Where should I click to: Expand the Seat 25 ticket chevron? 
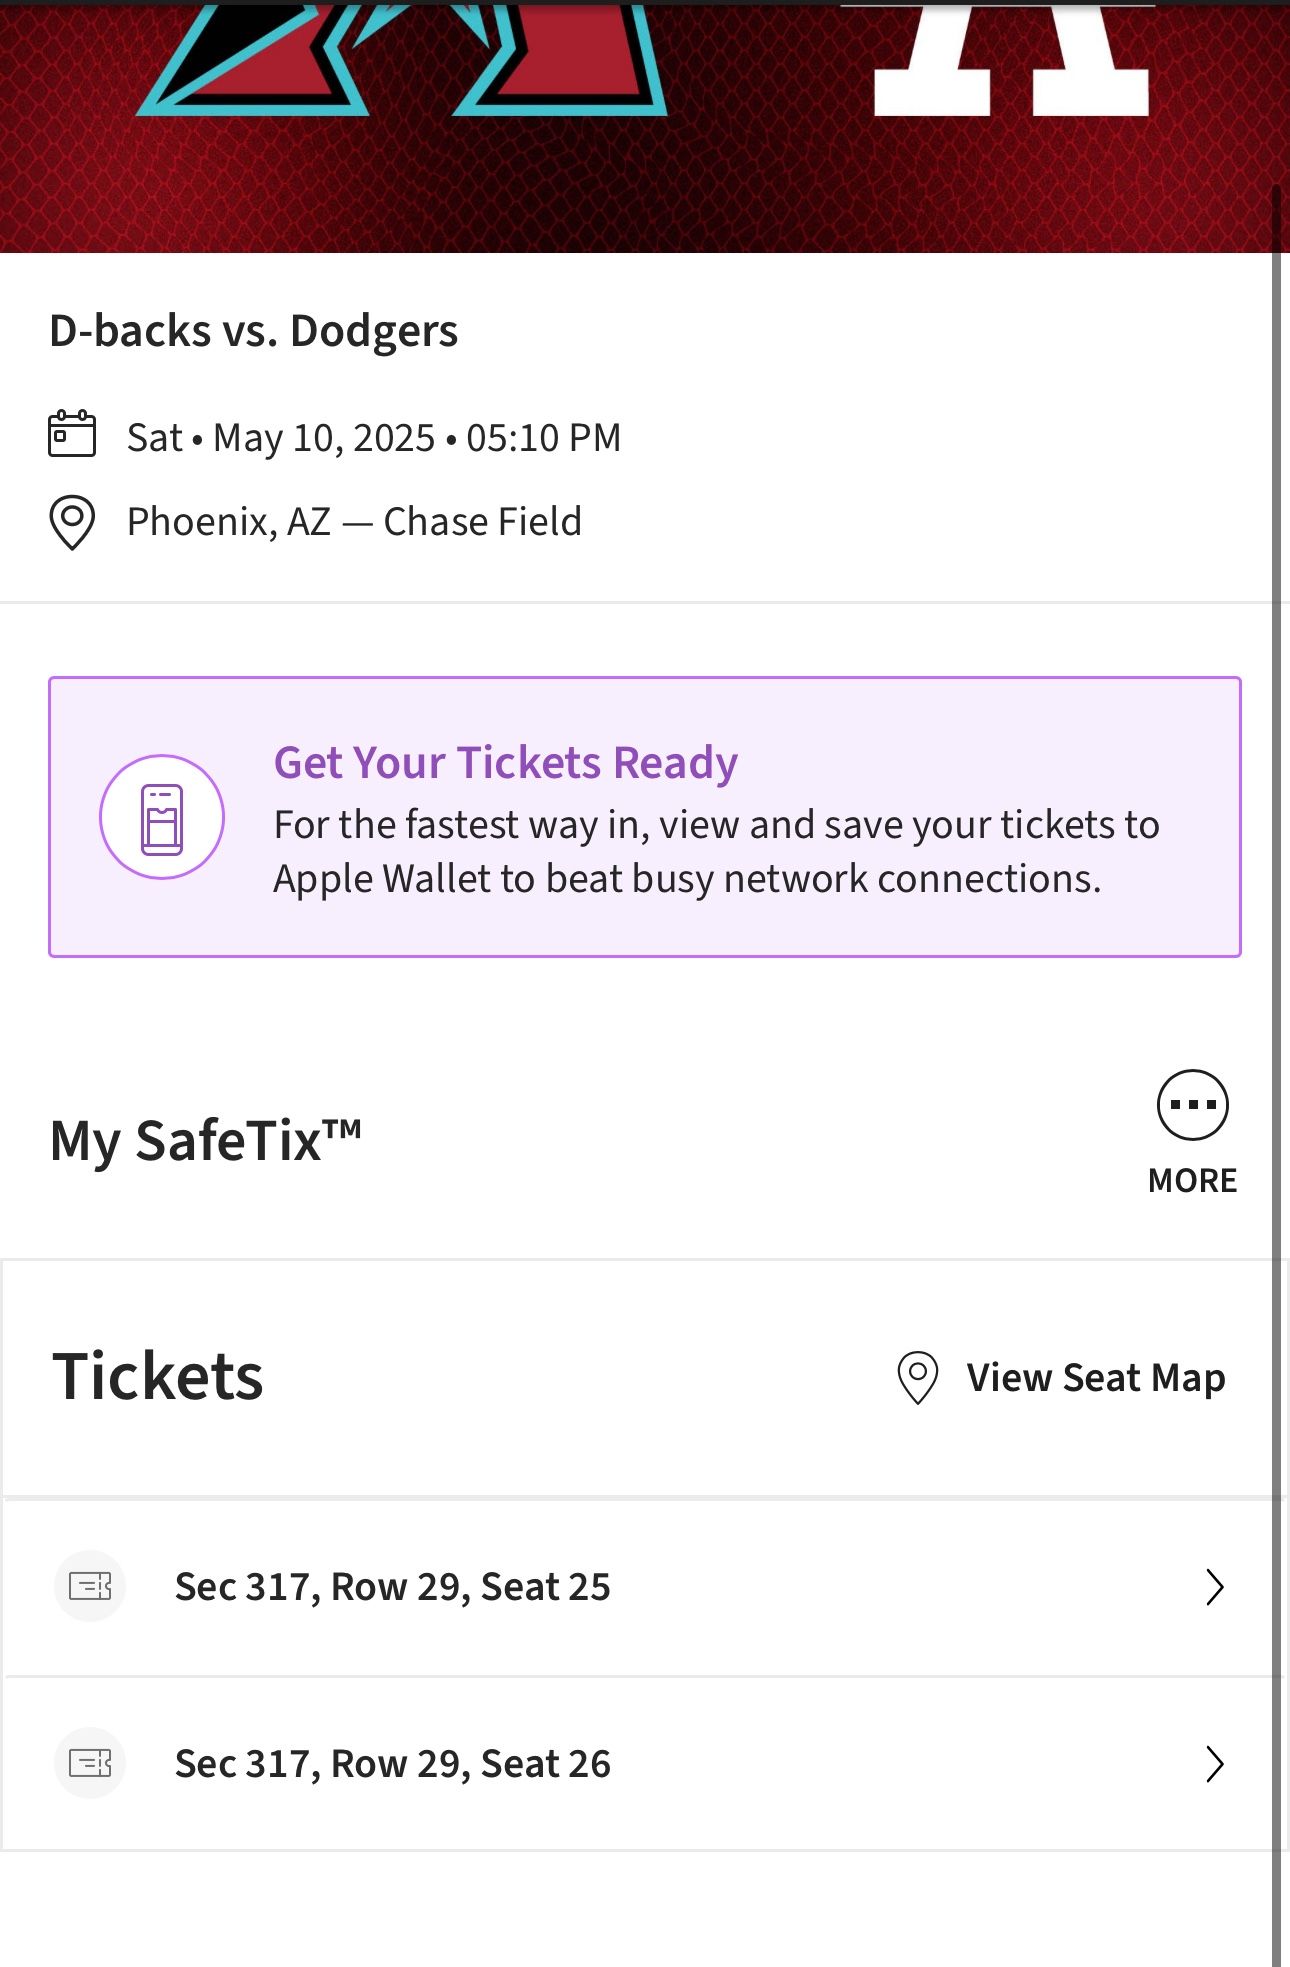[x=1214, y=1587]
